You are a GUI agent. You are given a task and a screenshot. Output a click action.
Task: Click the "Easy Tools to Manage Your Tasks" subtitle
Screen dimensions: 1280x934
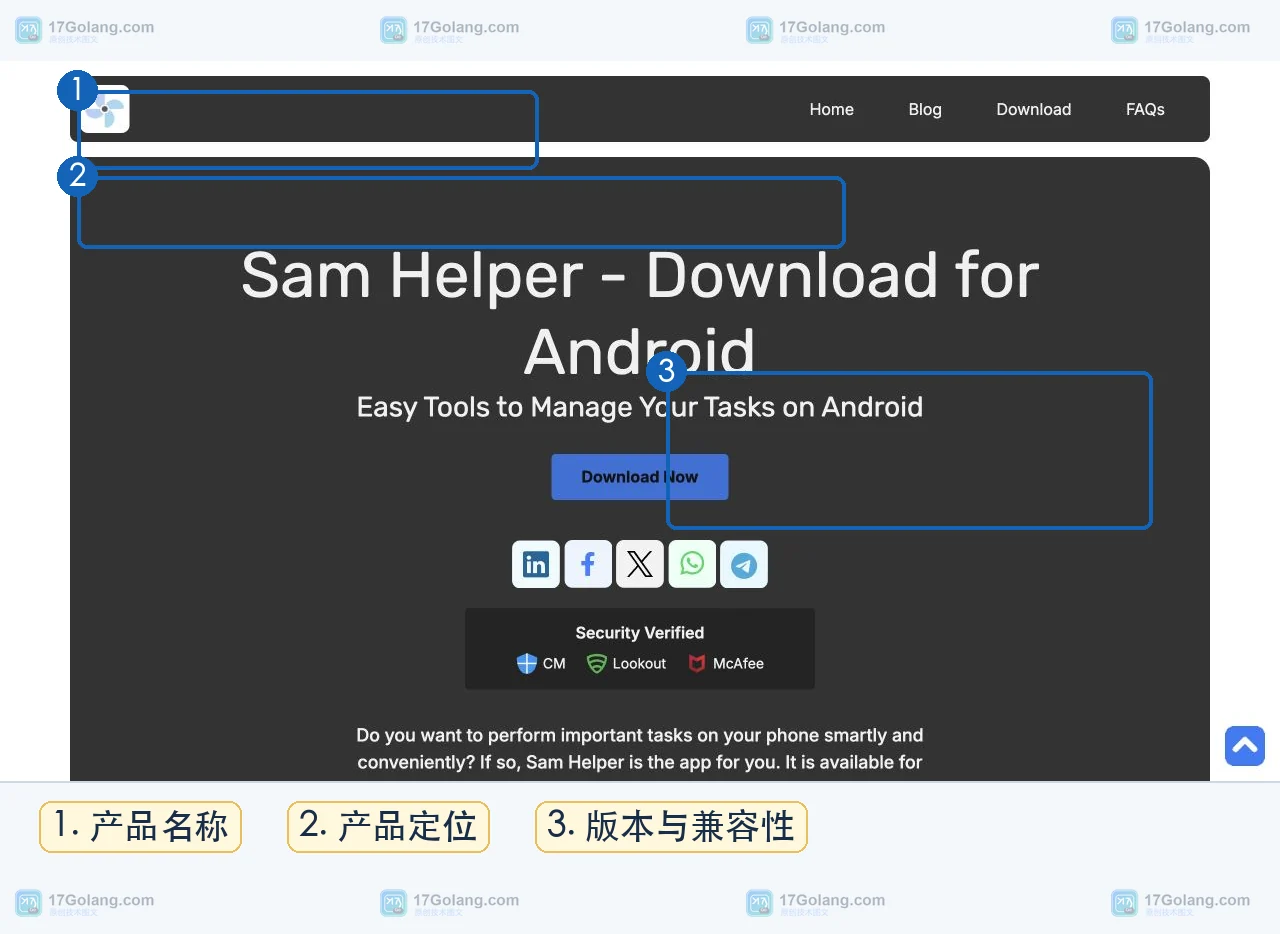click(640, 407)
